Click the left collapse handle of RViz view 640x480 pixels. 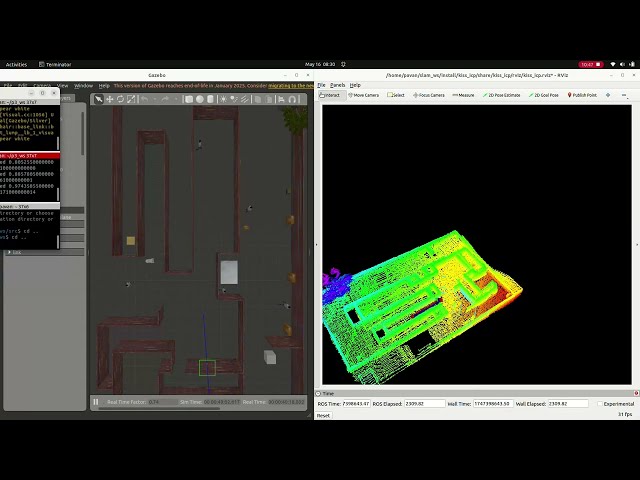tap(316, 244)
